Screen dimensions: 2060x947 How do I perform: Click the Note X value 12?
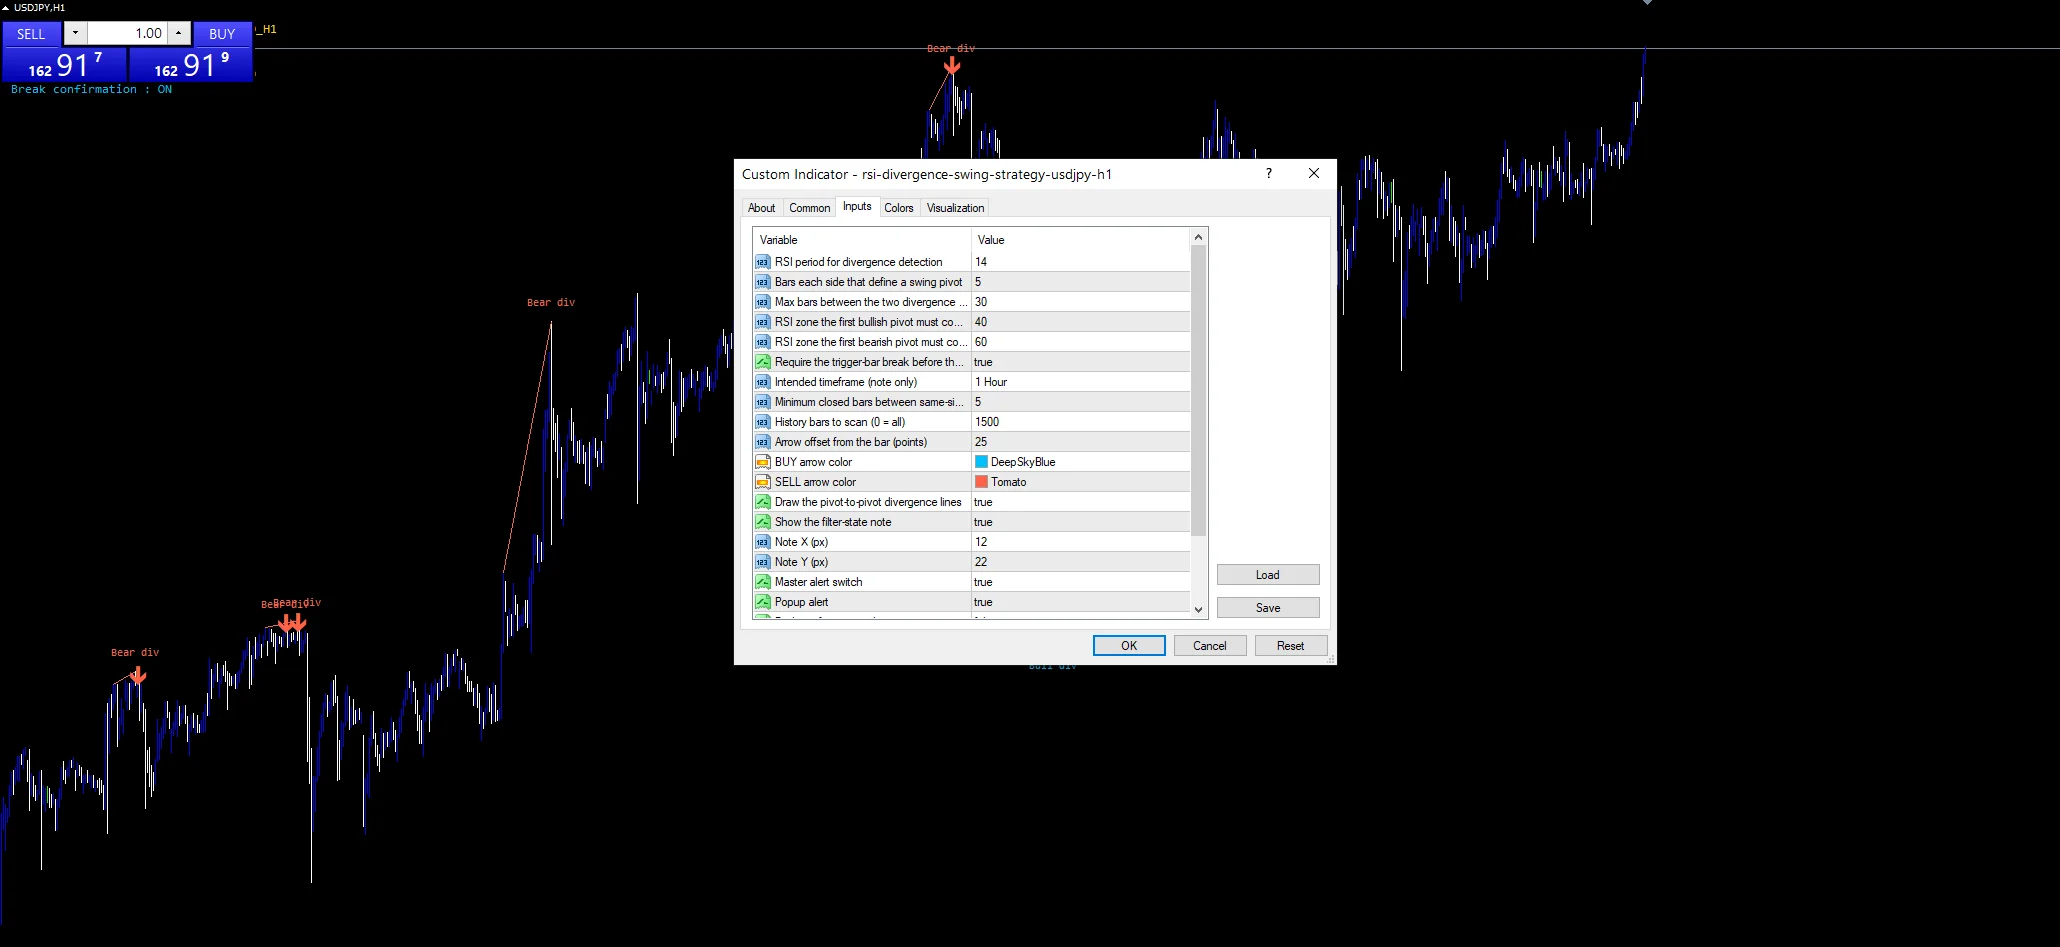(x=1080, y=542)
